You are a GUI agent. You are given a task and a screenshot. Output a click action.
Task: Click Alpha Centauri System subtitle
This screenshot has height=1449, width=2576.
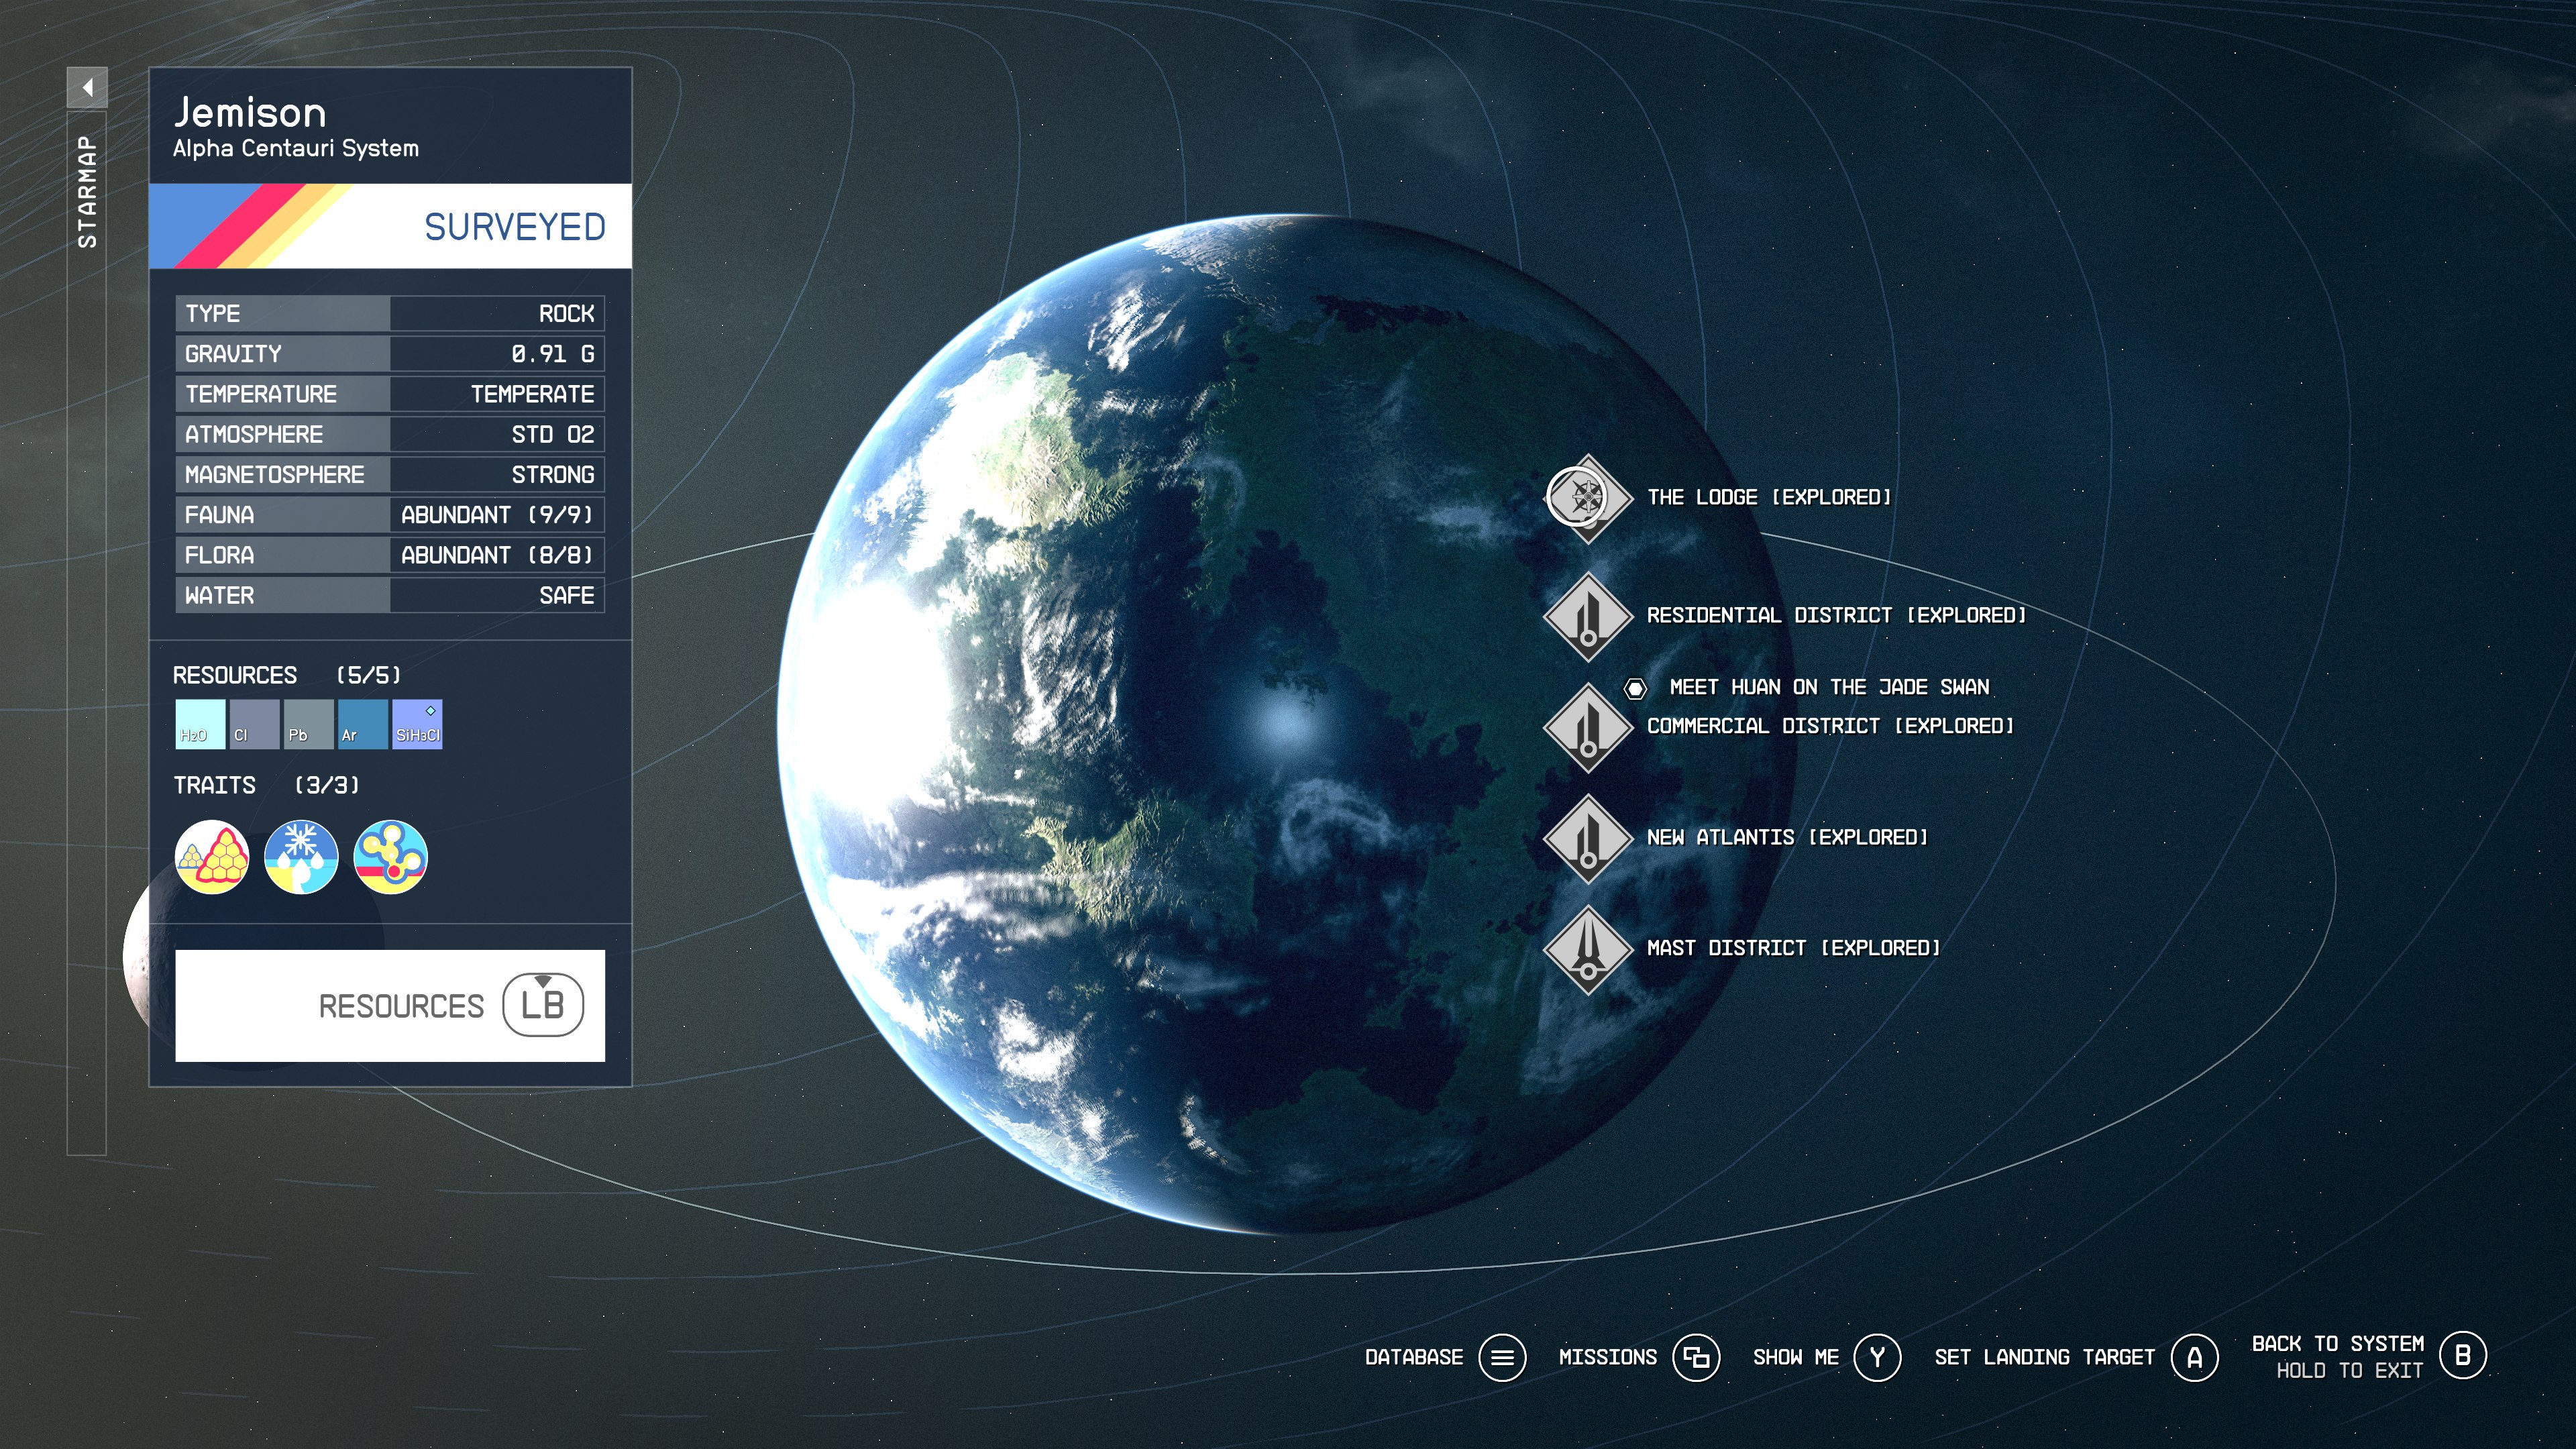(296, 148)
